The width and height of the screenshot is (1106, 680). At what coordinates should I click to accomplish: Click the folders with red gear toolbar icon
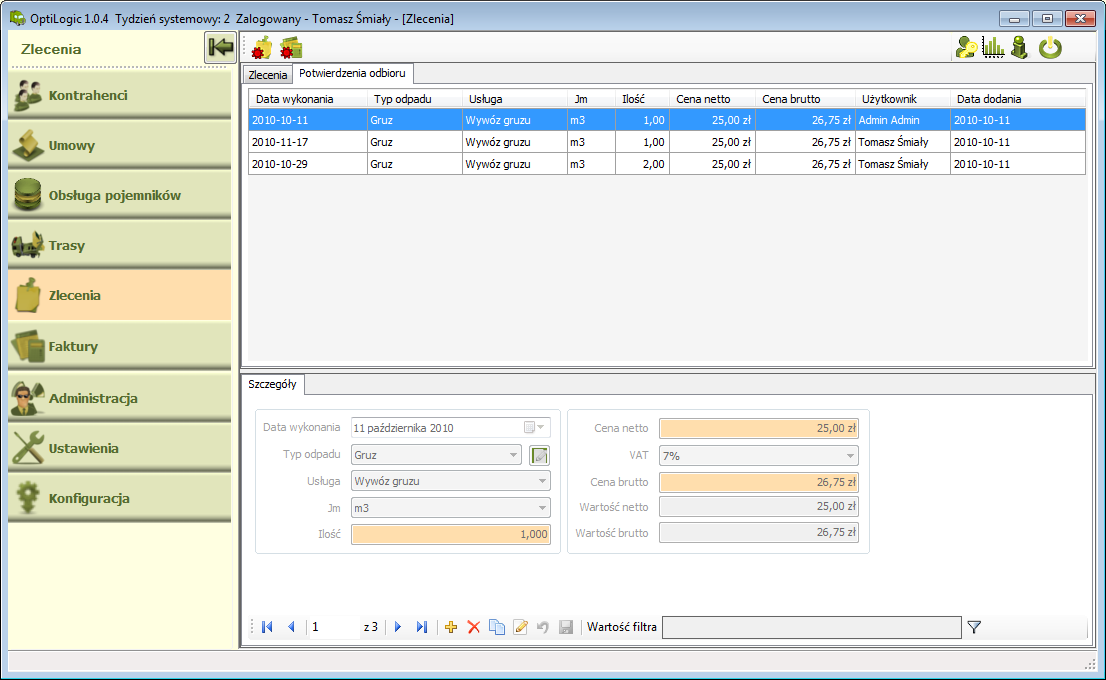[291, 48]
